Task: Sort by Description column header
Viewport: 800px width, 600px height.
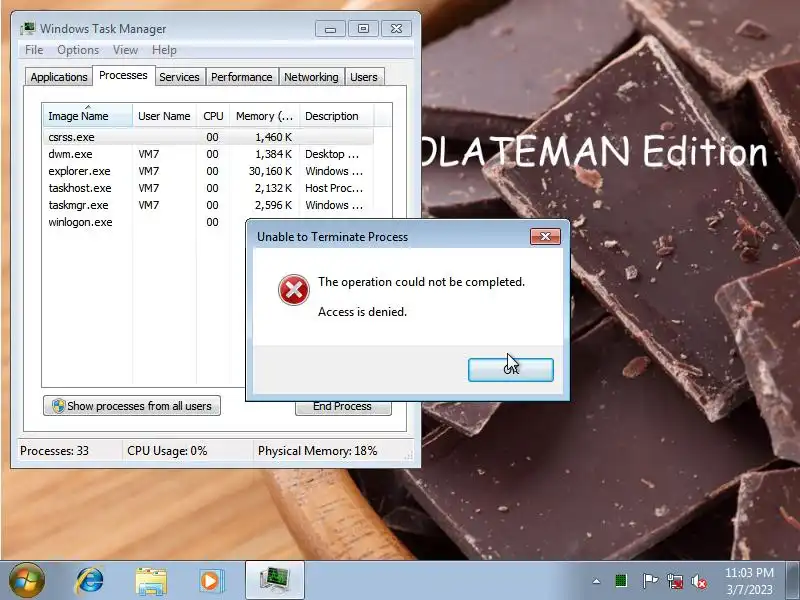Action: [x=337, y=116]
